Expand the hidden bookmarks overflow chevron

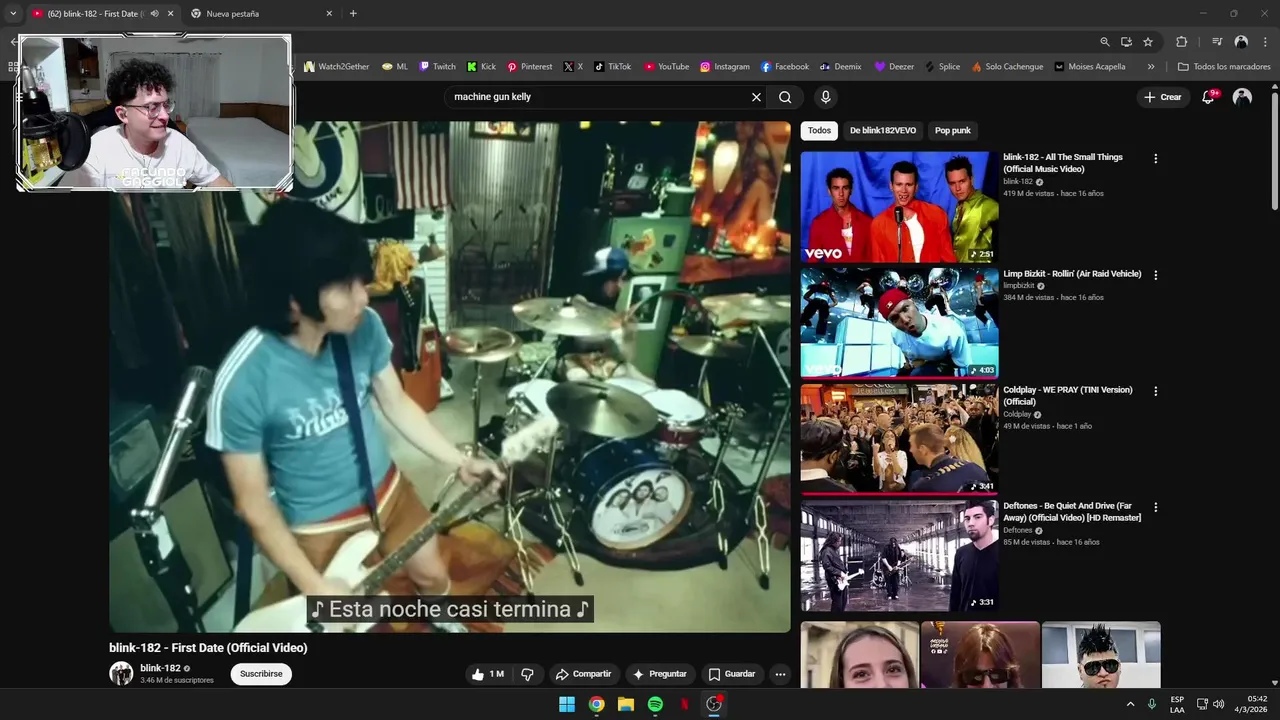click(1151, 67)
